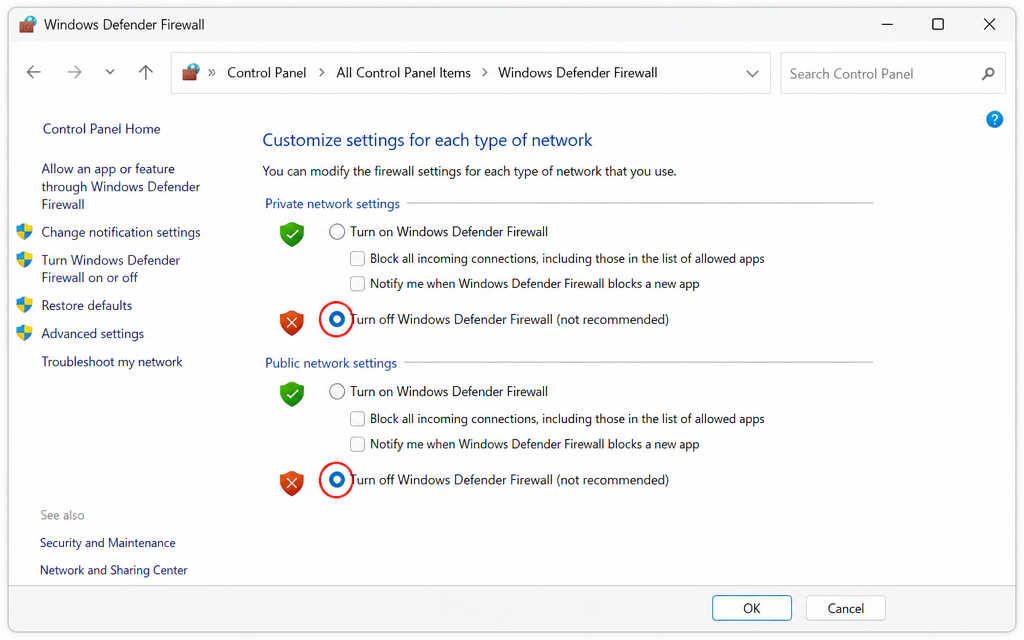Check Block all incoming connections under Public
Viewport: 1024px width, 640px height.
coord(357,419)
